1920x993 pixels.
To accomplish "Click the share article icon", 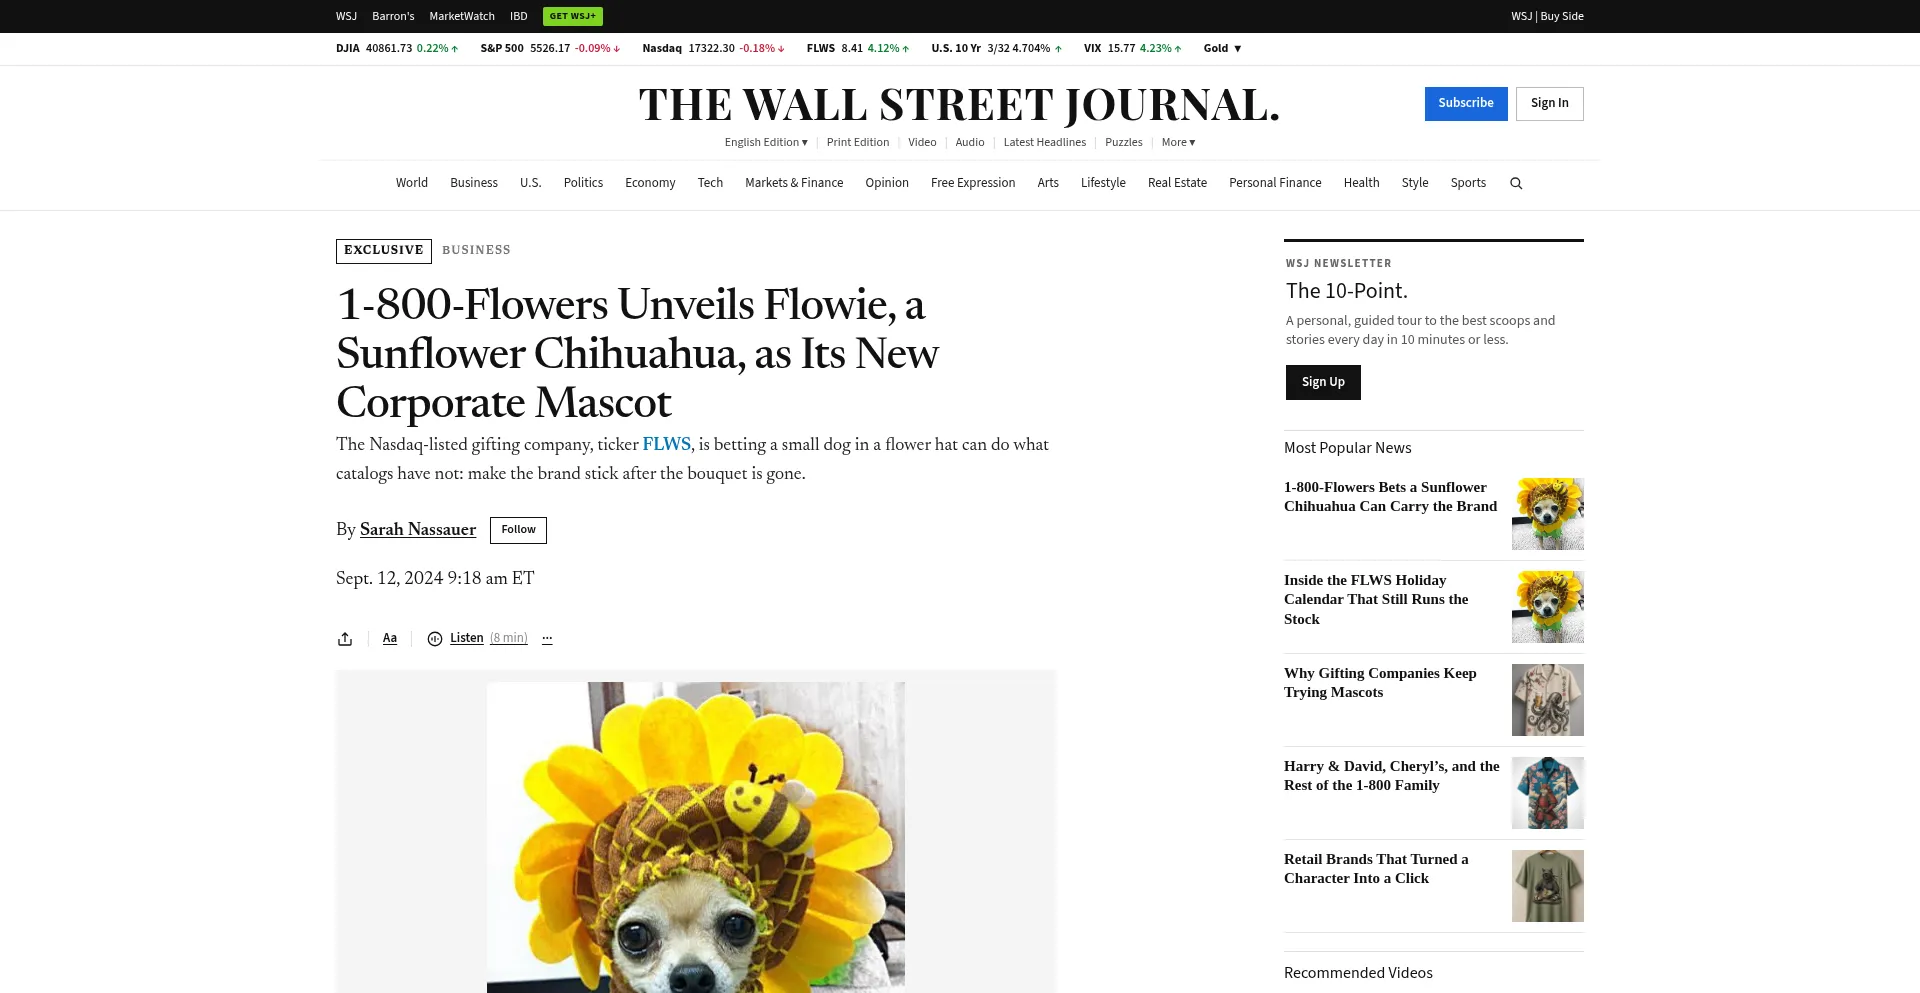I will pos(345,638).
